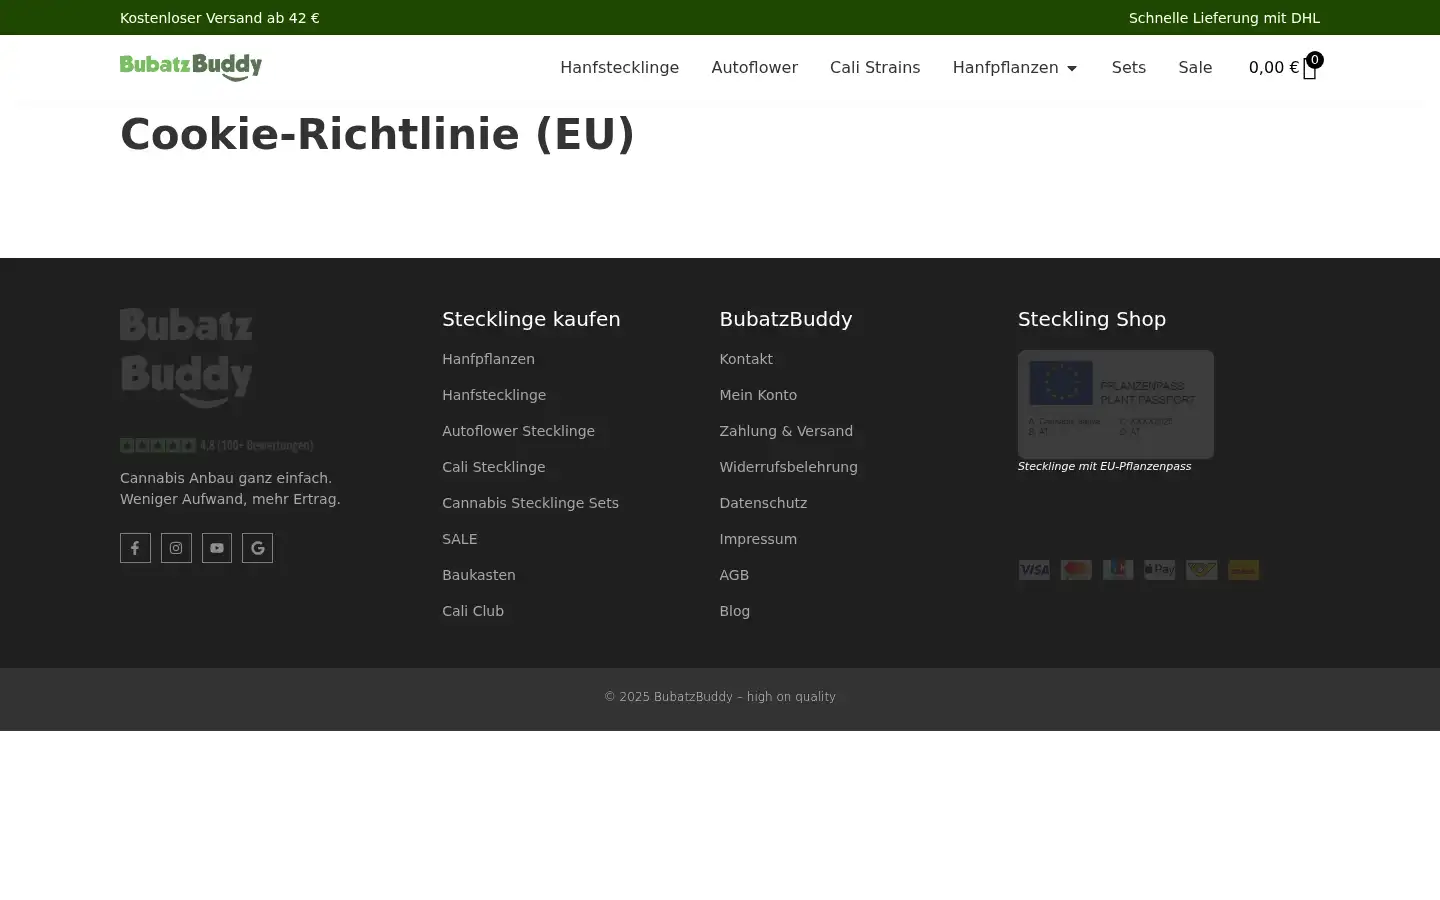Click the 4,8 star rating badge

point(217,445)
